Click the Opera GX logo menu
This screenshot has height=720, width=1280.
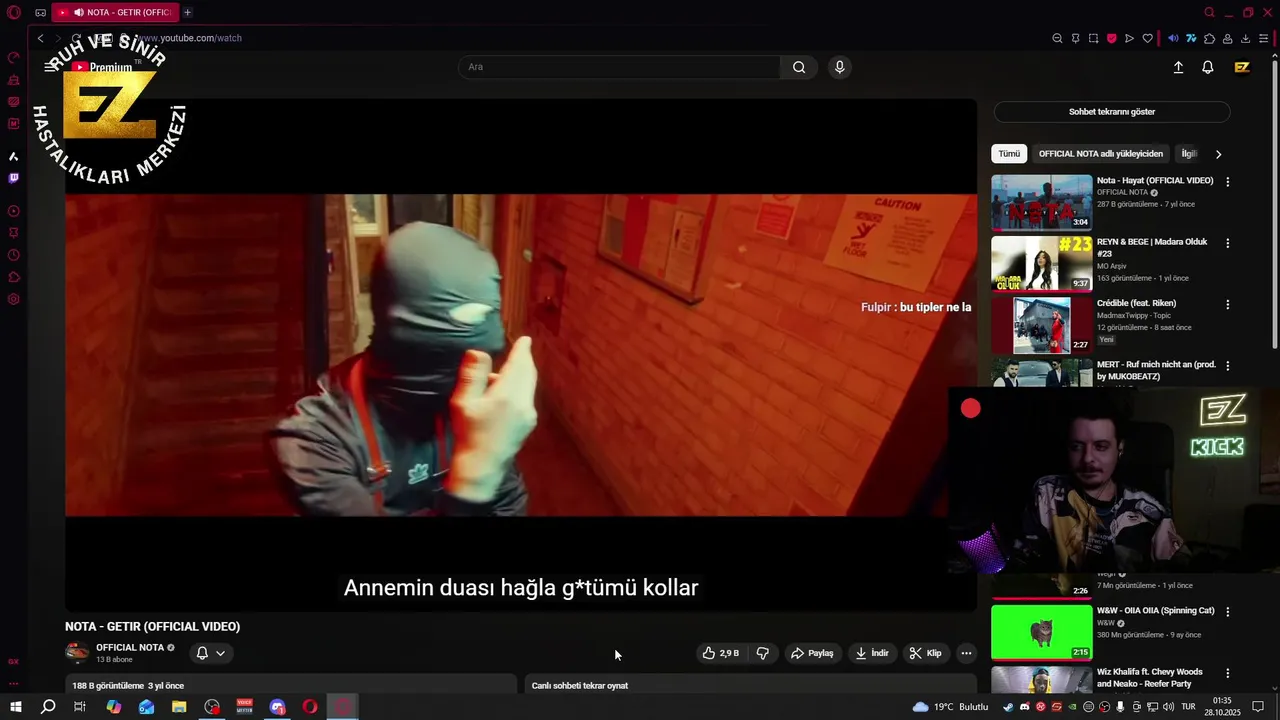click(14, 13)
